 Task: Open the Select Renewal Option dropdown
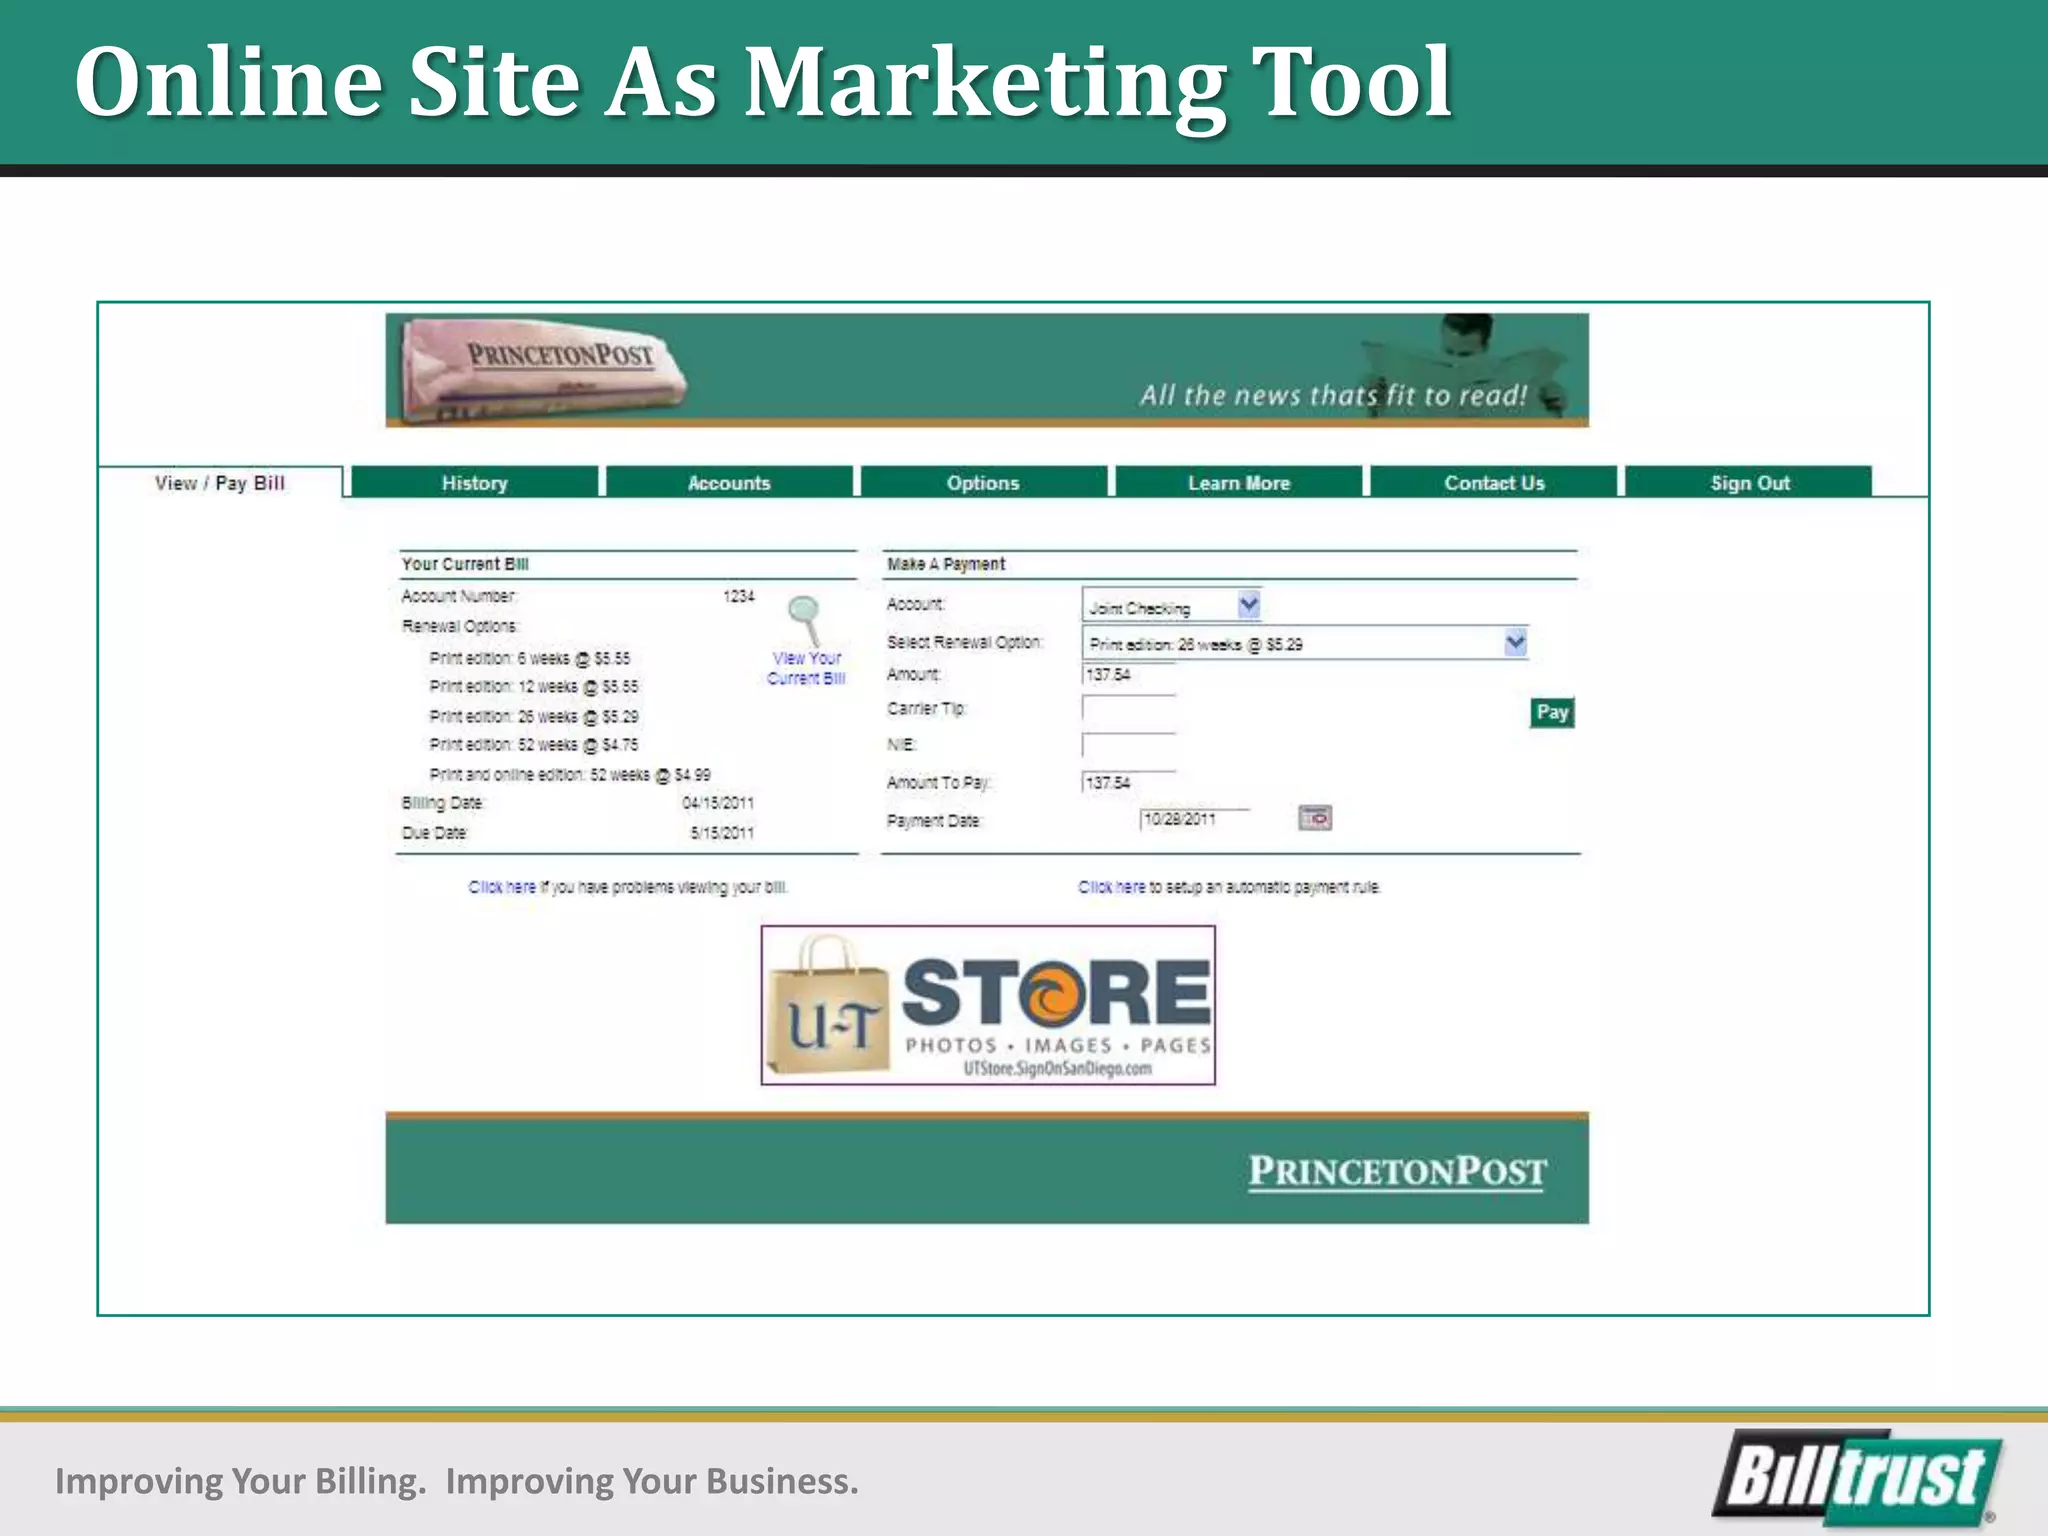pyautogui.click(x=1305, y=643)
